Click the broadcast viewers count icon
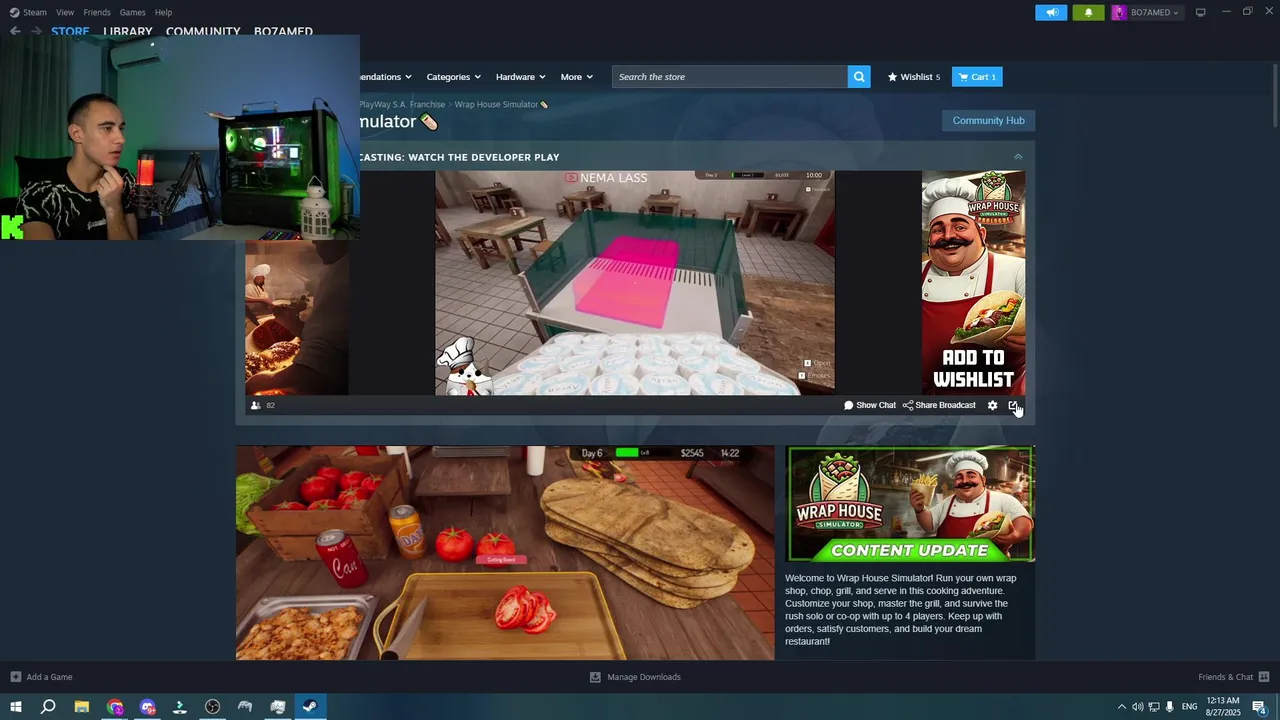This screenshot has width=1280, height=720. [x=256, y=405]
